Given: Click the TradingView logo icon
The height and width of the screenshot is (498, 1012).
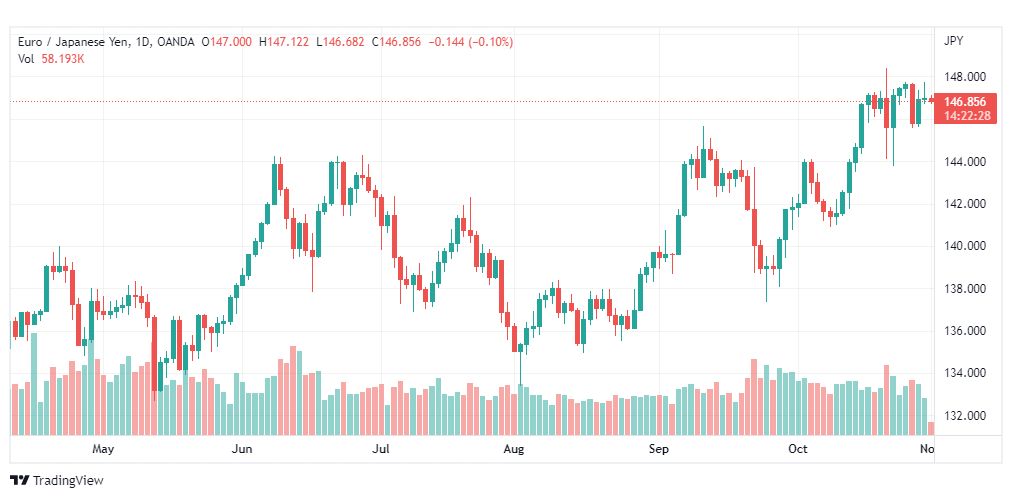Looking at the screenshot, I should pos(19,481).
